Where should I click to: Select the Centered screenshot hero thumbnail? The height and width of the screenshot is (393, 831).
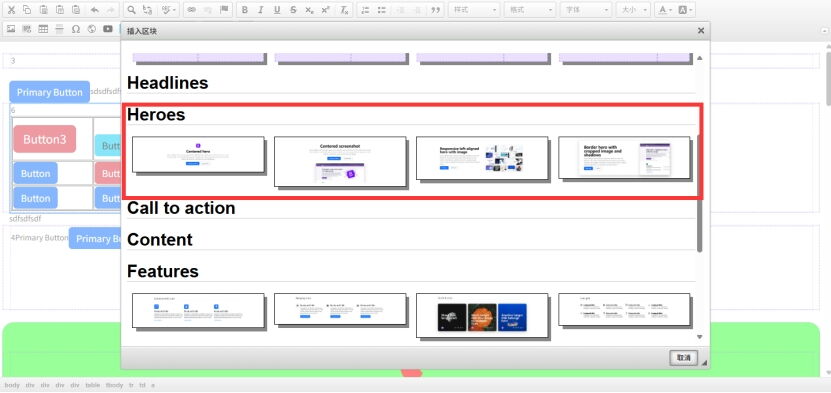[x=340, y=162]
